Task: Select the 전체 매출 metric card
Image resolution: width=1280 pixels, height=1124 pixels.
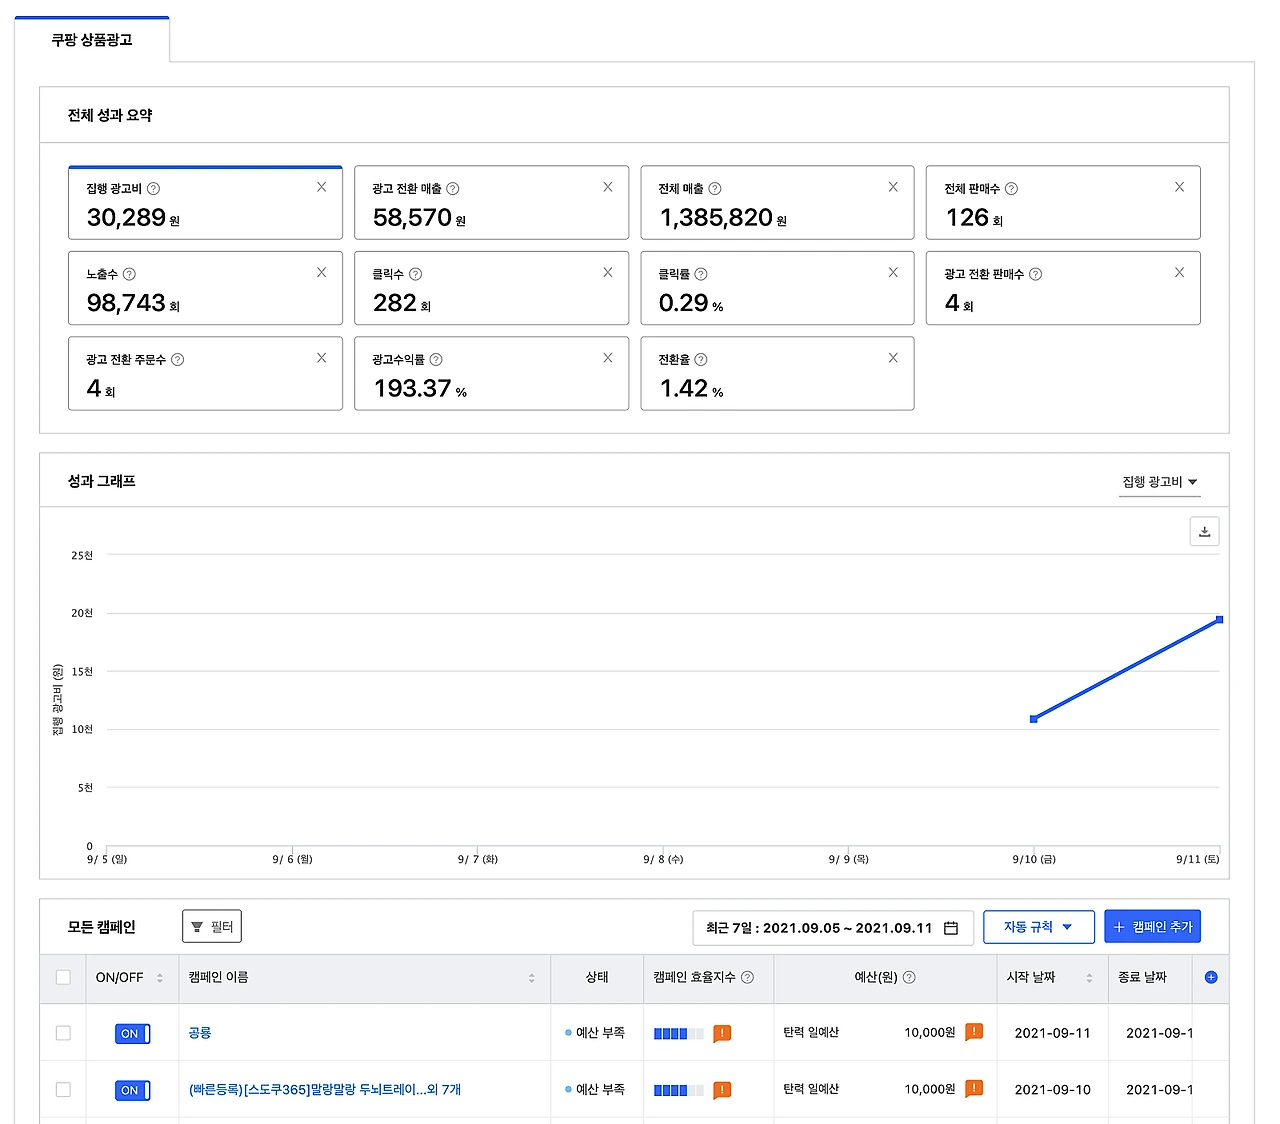Action: 777,202
